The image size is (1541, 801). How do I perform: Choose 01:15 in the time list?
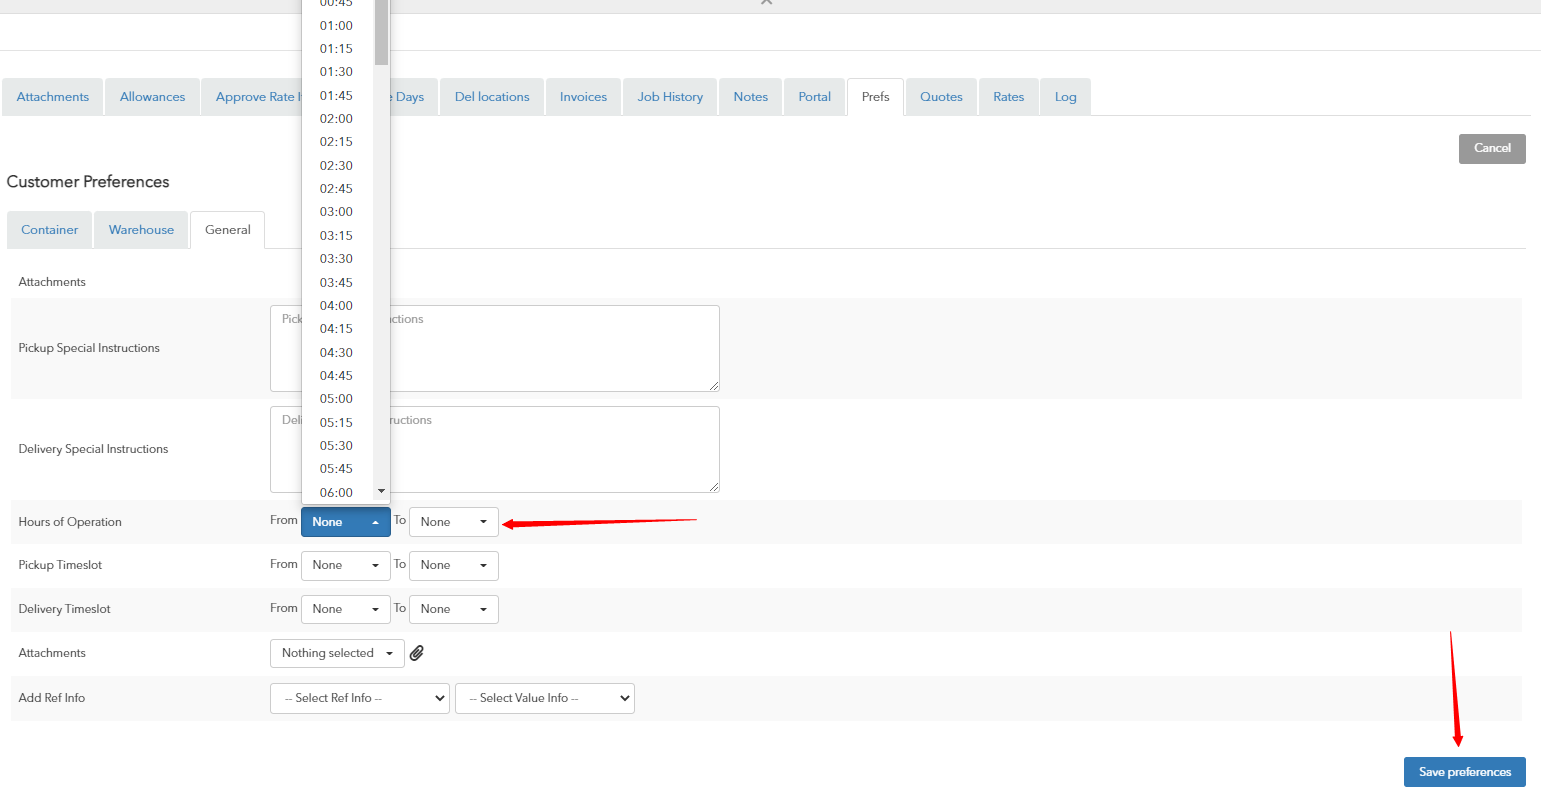(x=338, y=49)
